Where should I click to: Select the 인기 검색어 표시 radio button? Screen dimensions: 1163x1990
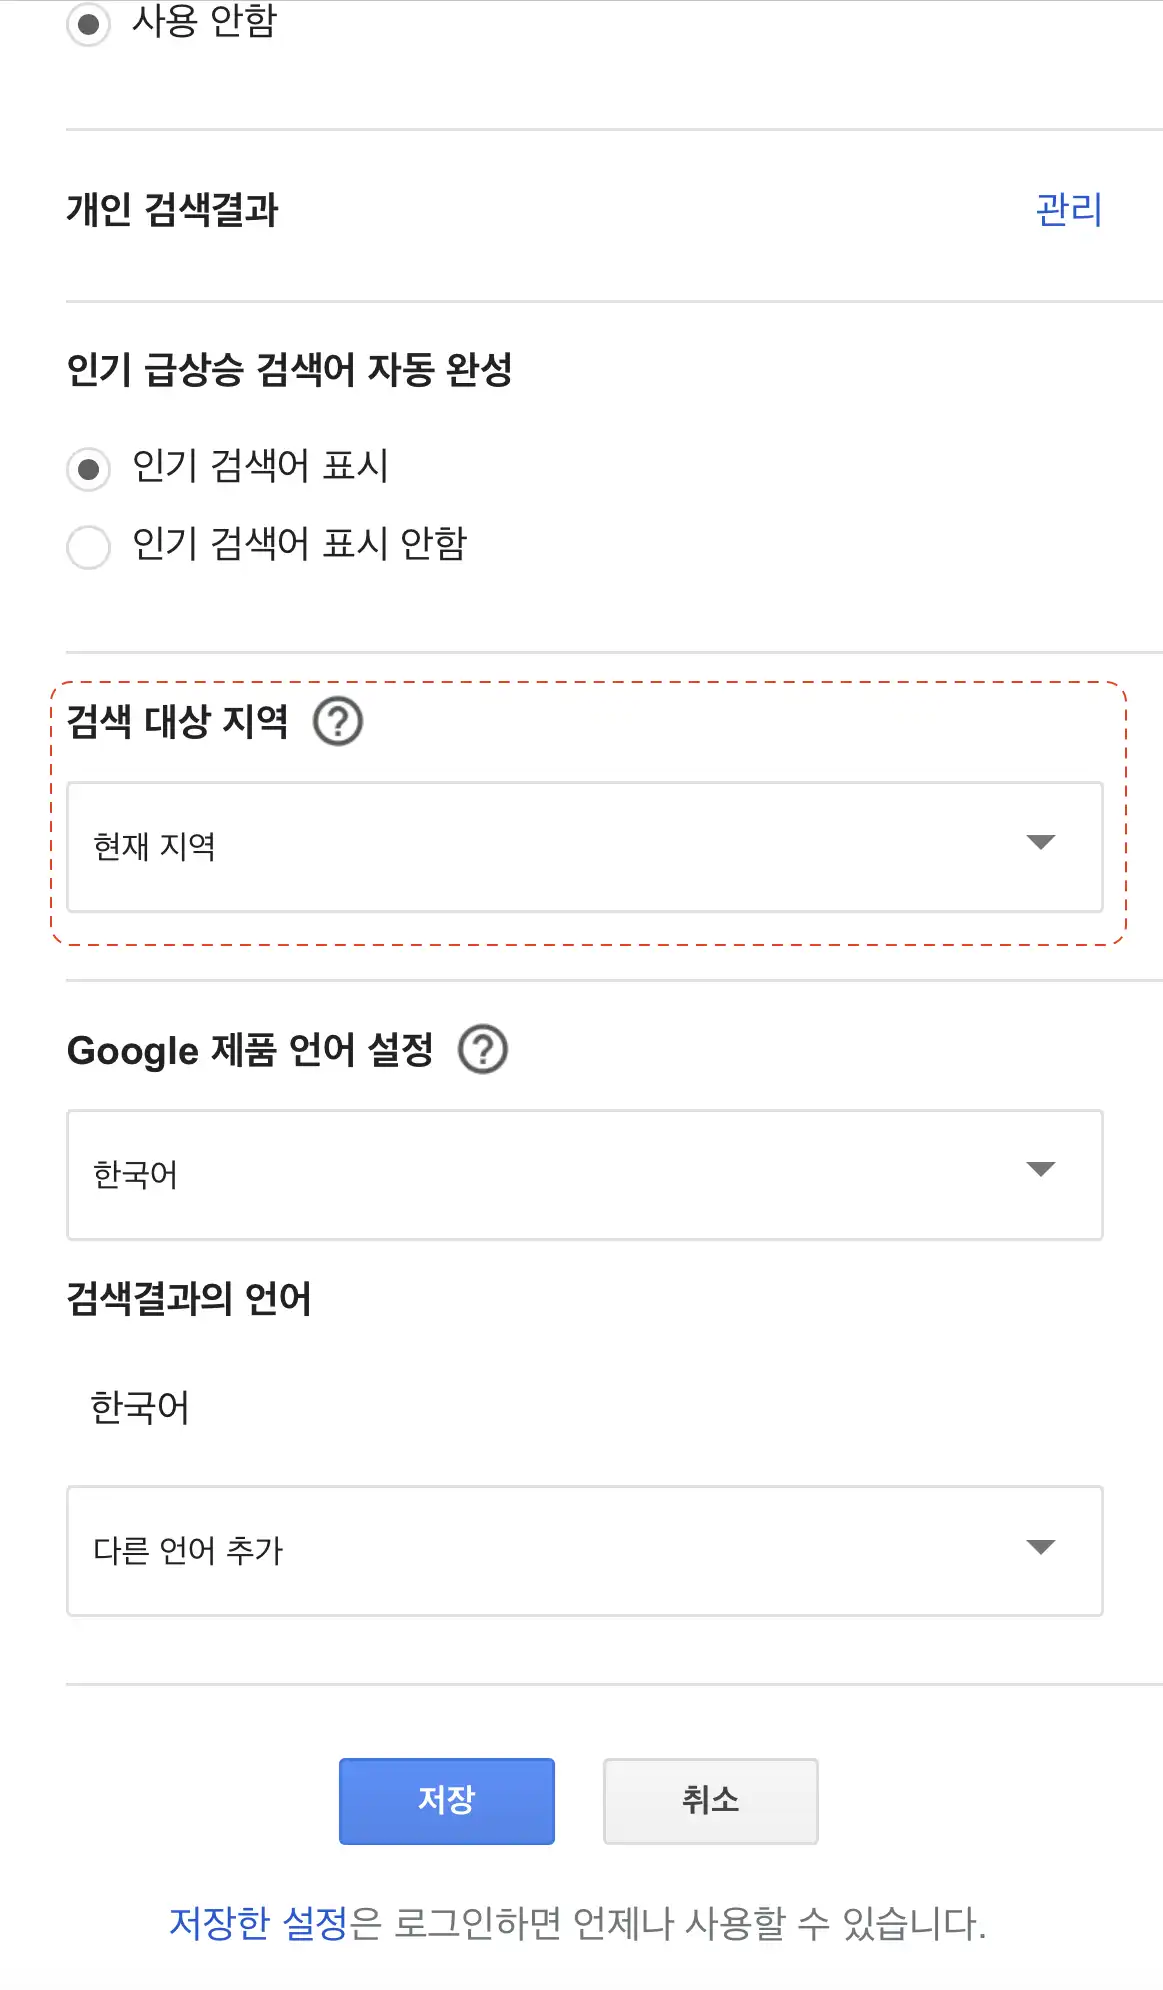tap(89, 466)
